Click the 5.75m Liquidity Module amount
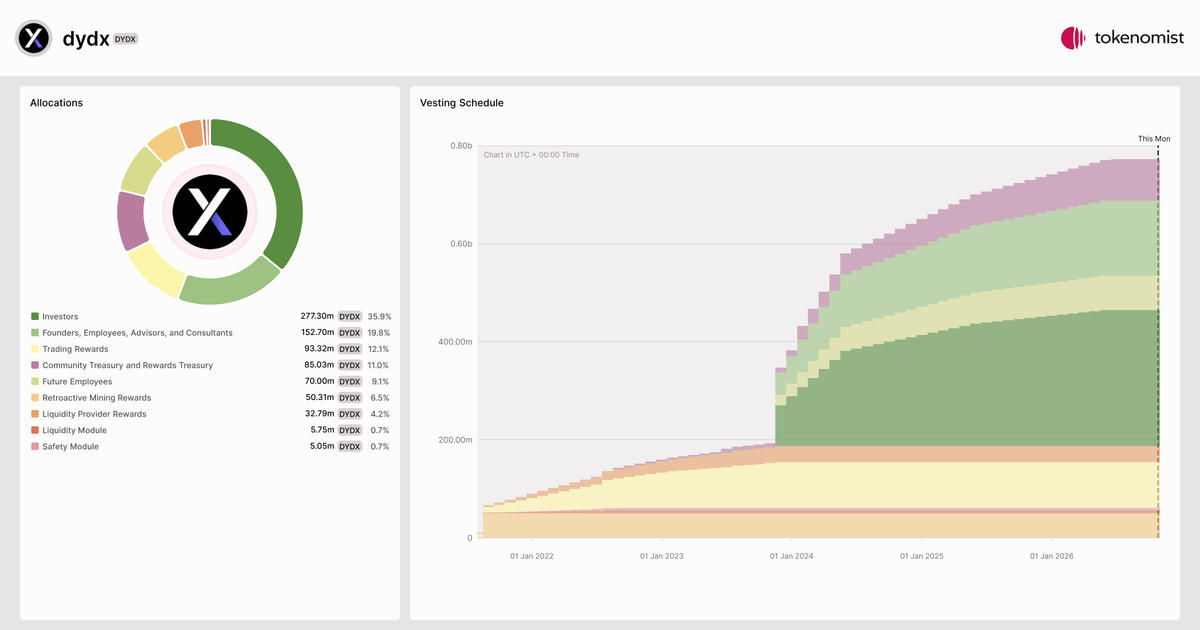The width and height of the screenshot is (1200, 630). 321,431
